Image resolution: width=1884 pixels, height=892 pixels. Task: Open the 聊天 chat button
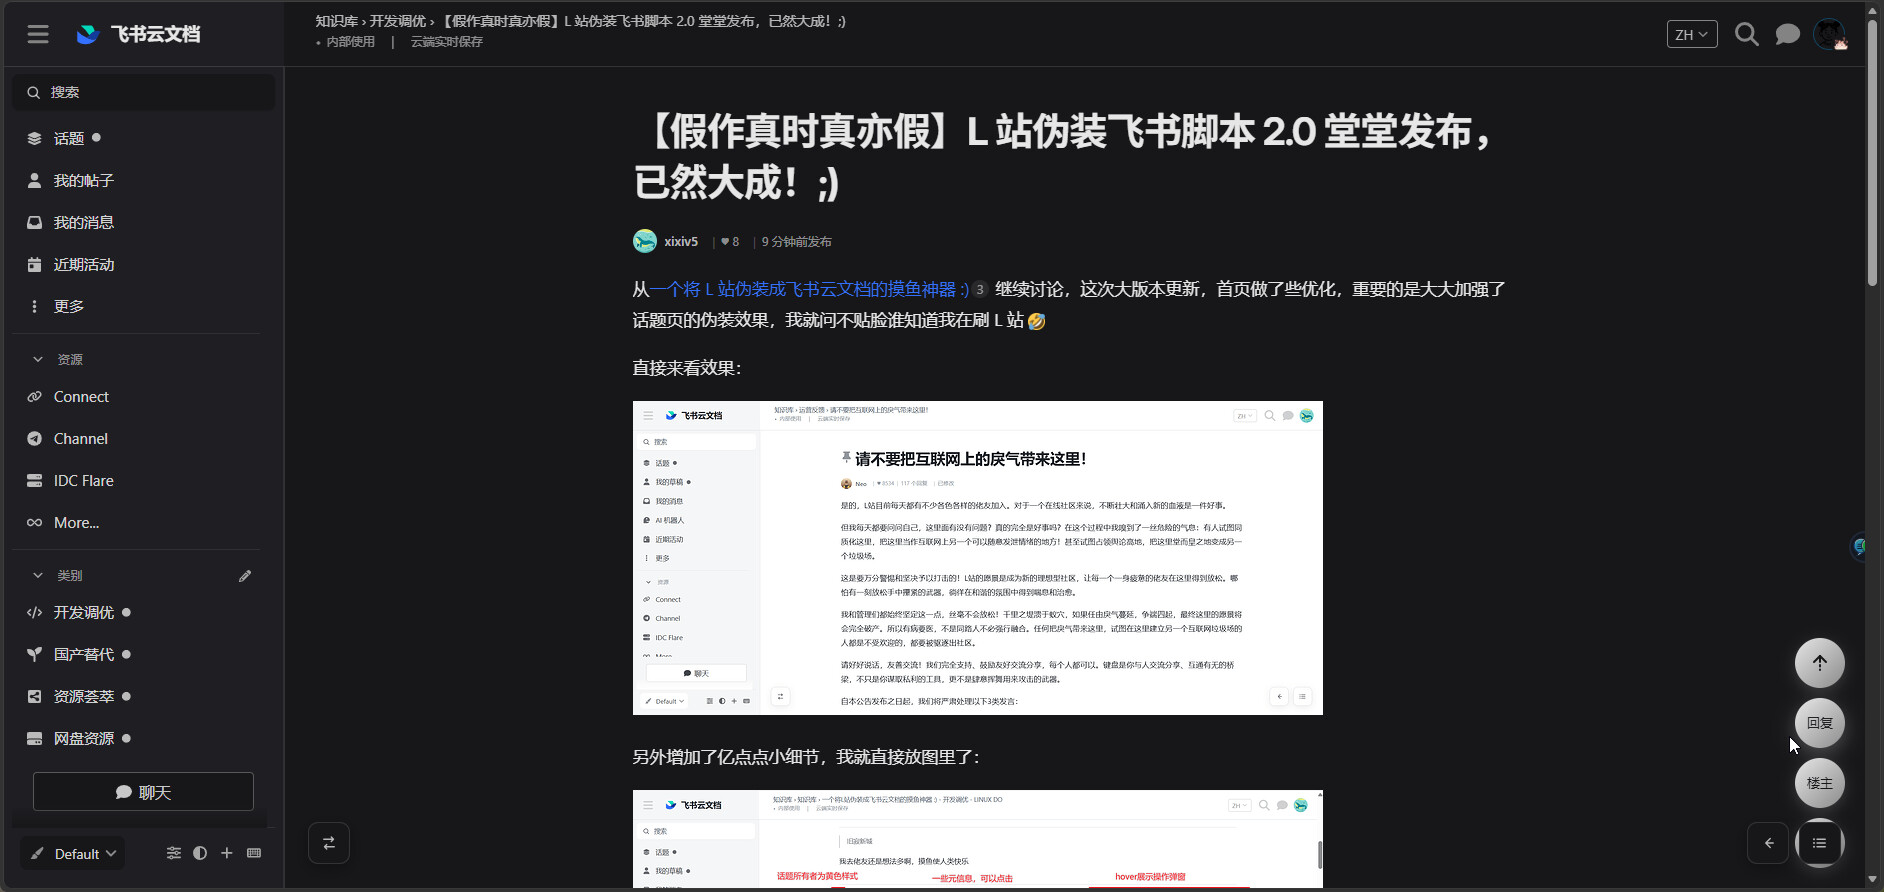[x=143, y=792]
